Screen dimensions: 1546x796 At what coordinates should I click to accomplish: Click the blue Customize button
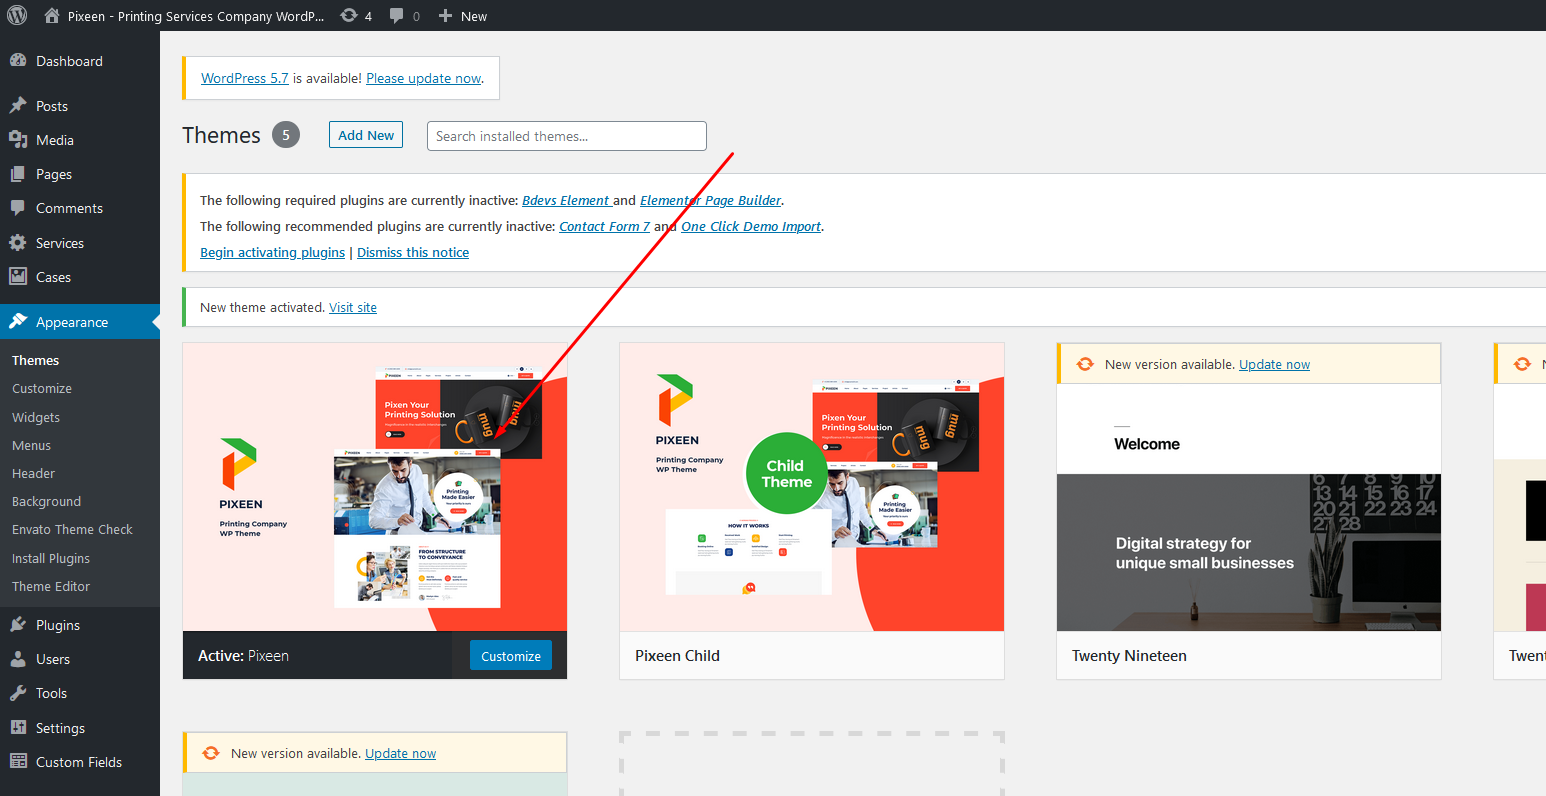510,656
